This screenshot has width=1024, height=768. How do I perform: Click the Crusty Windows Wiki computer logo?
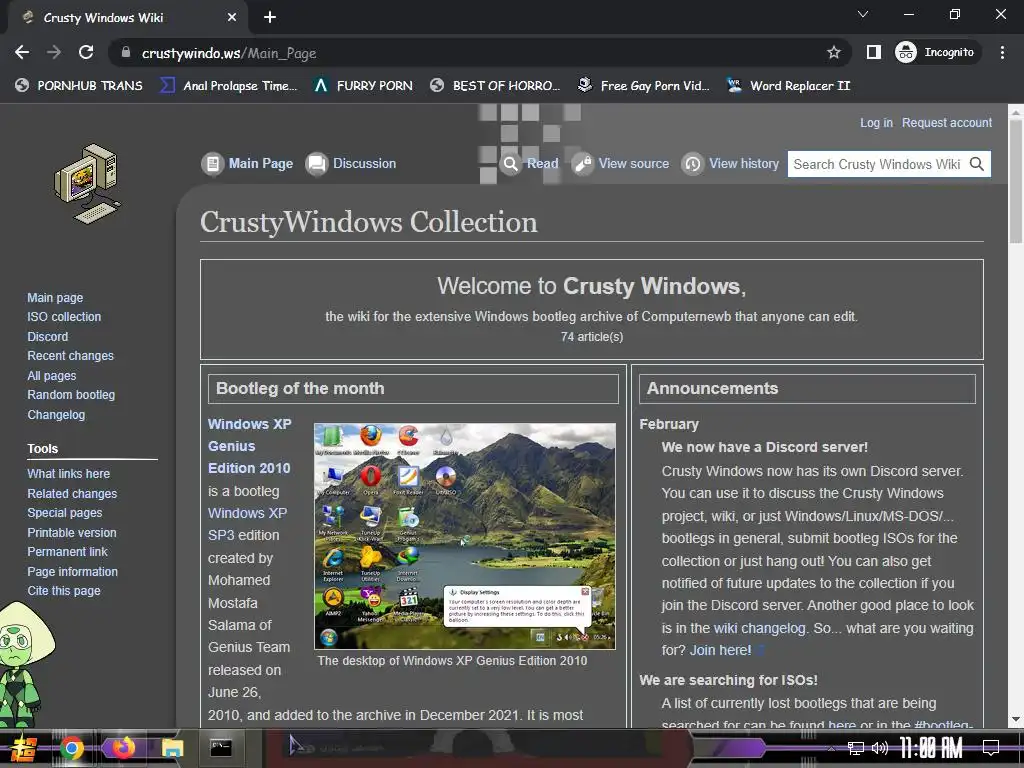pyautogui.click(x=88, y=184)
